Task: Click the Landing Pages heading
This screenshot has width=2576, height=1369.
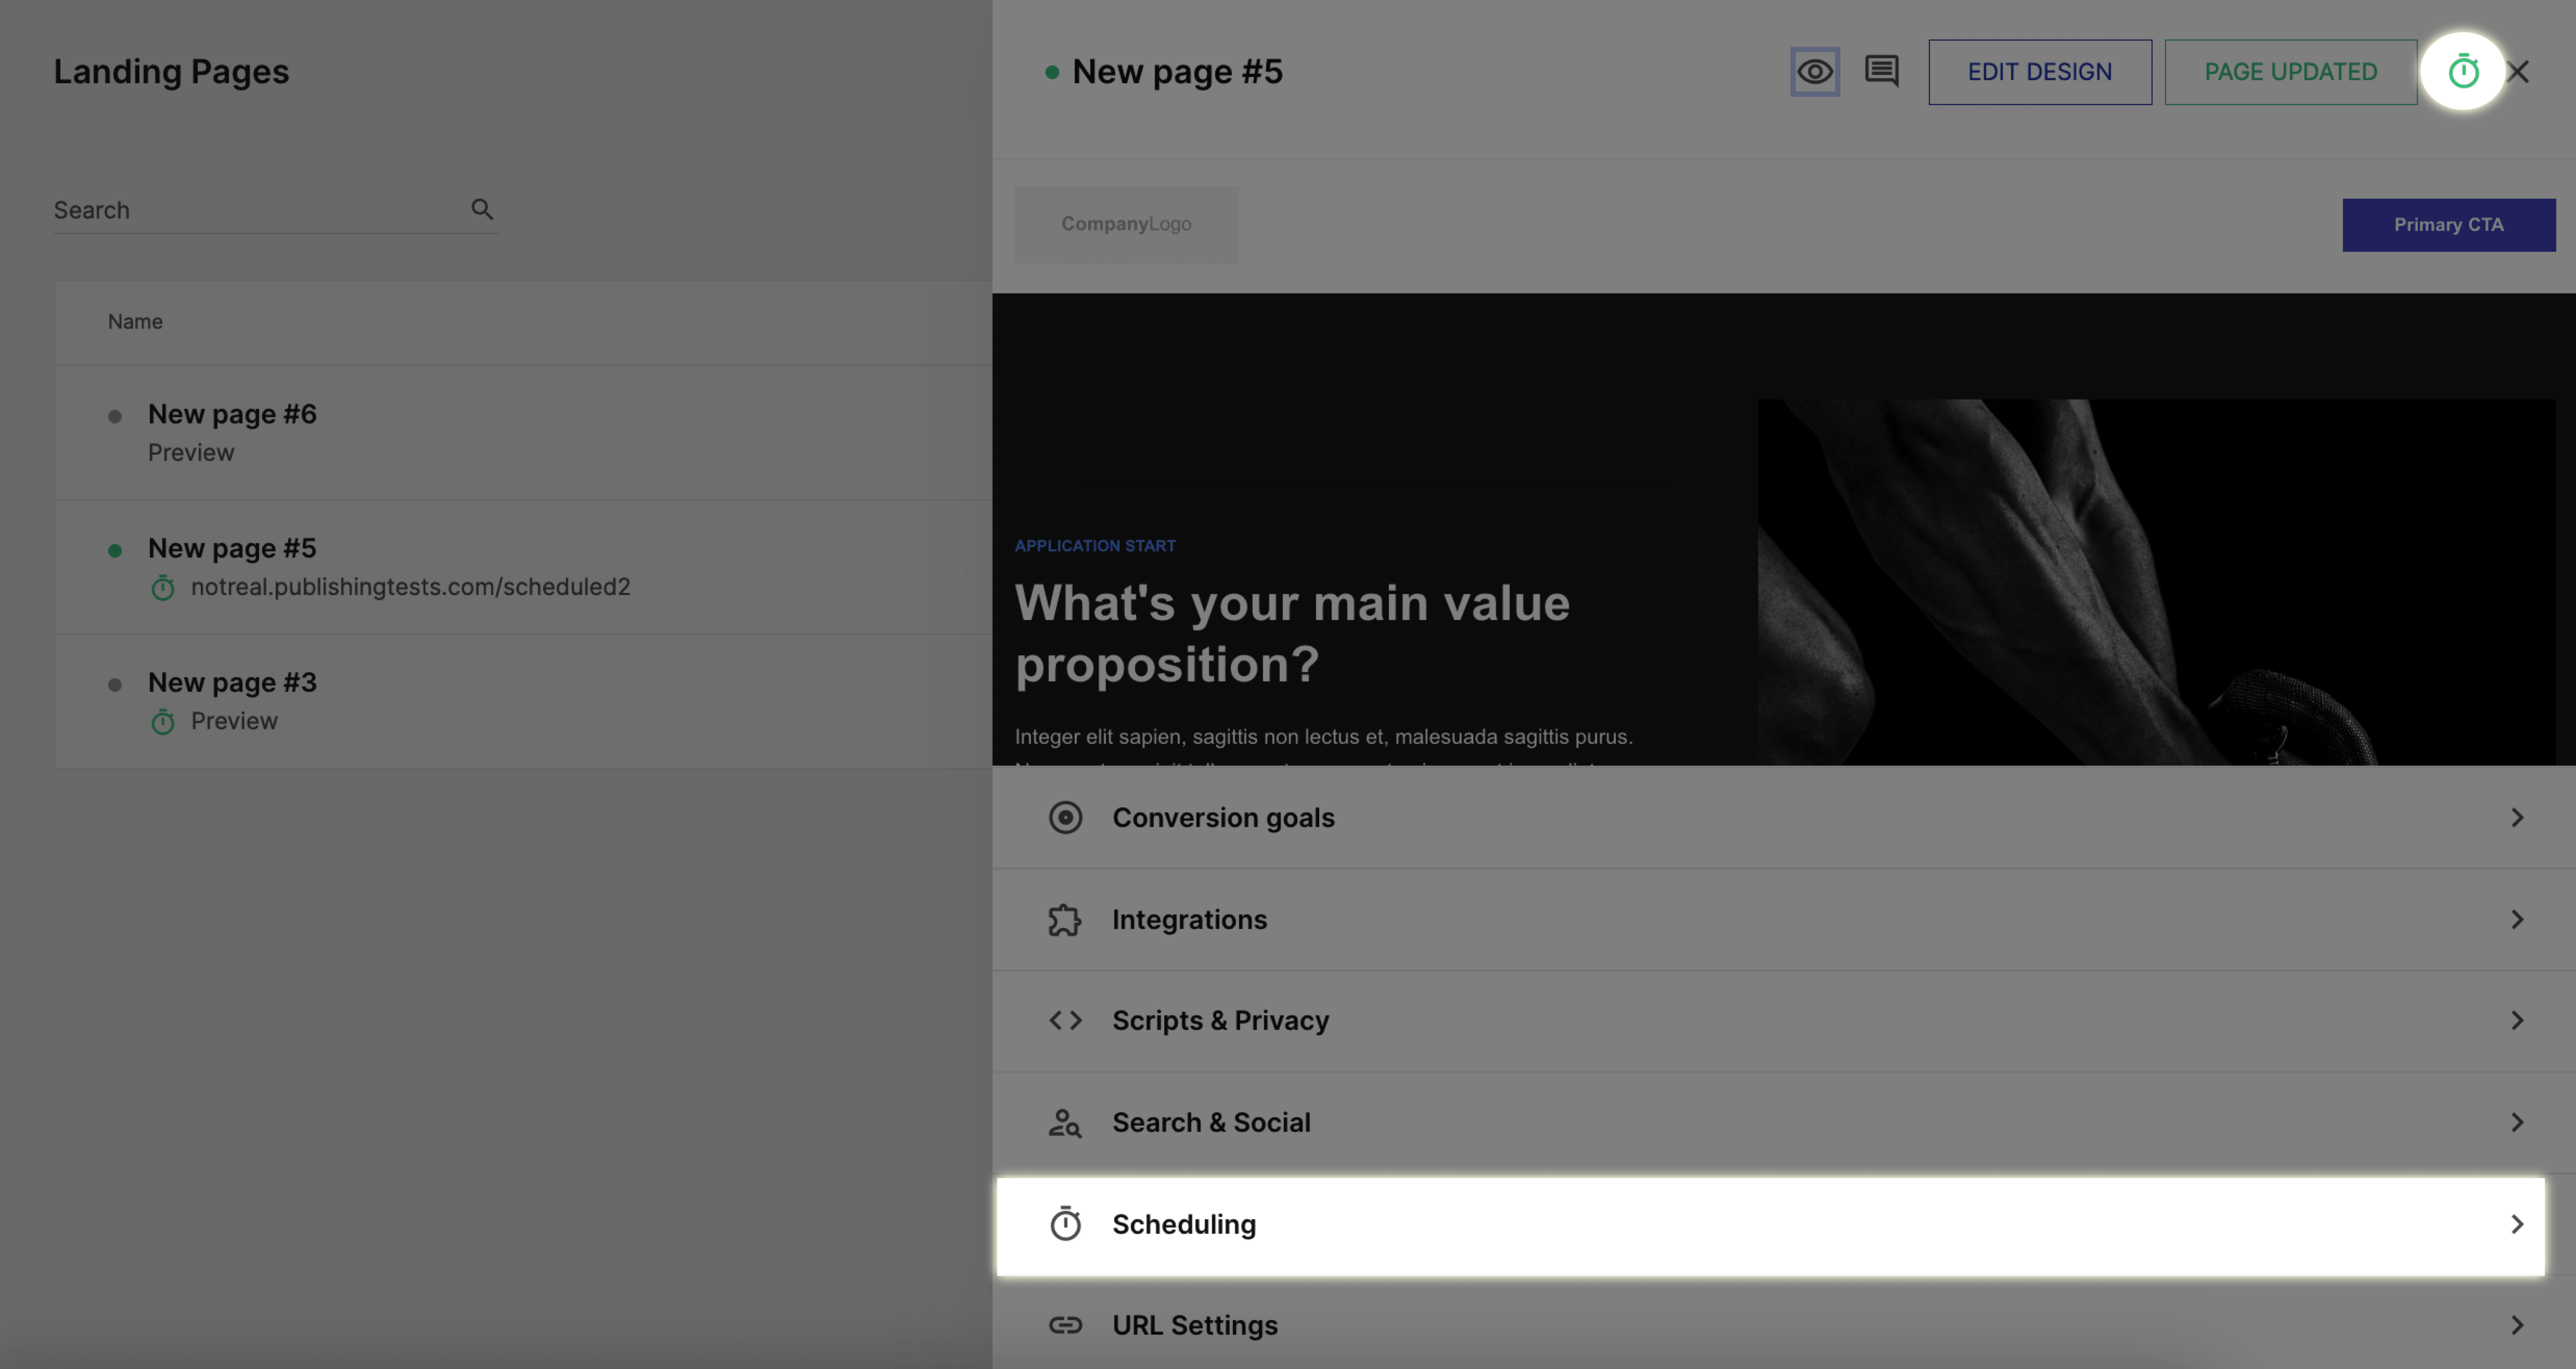Action: [x=171, y=72]
